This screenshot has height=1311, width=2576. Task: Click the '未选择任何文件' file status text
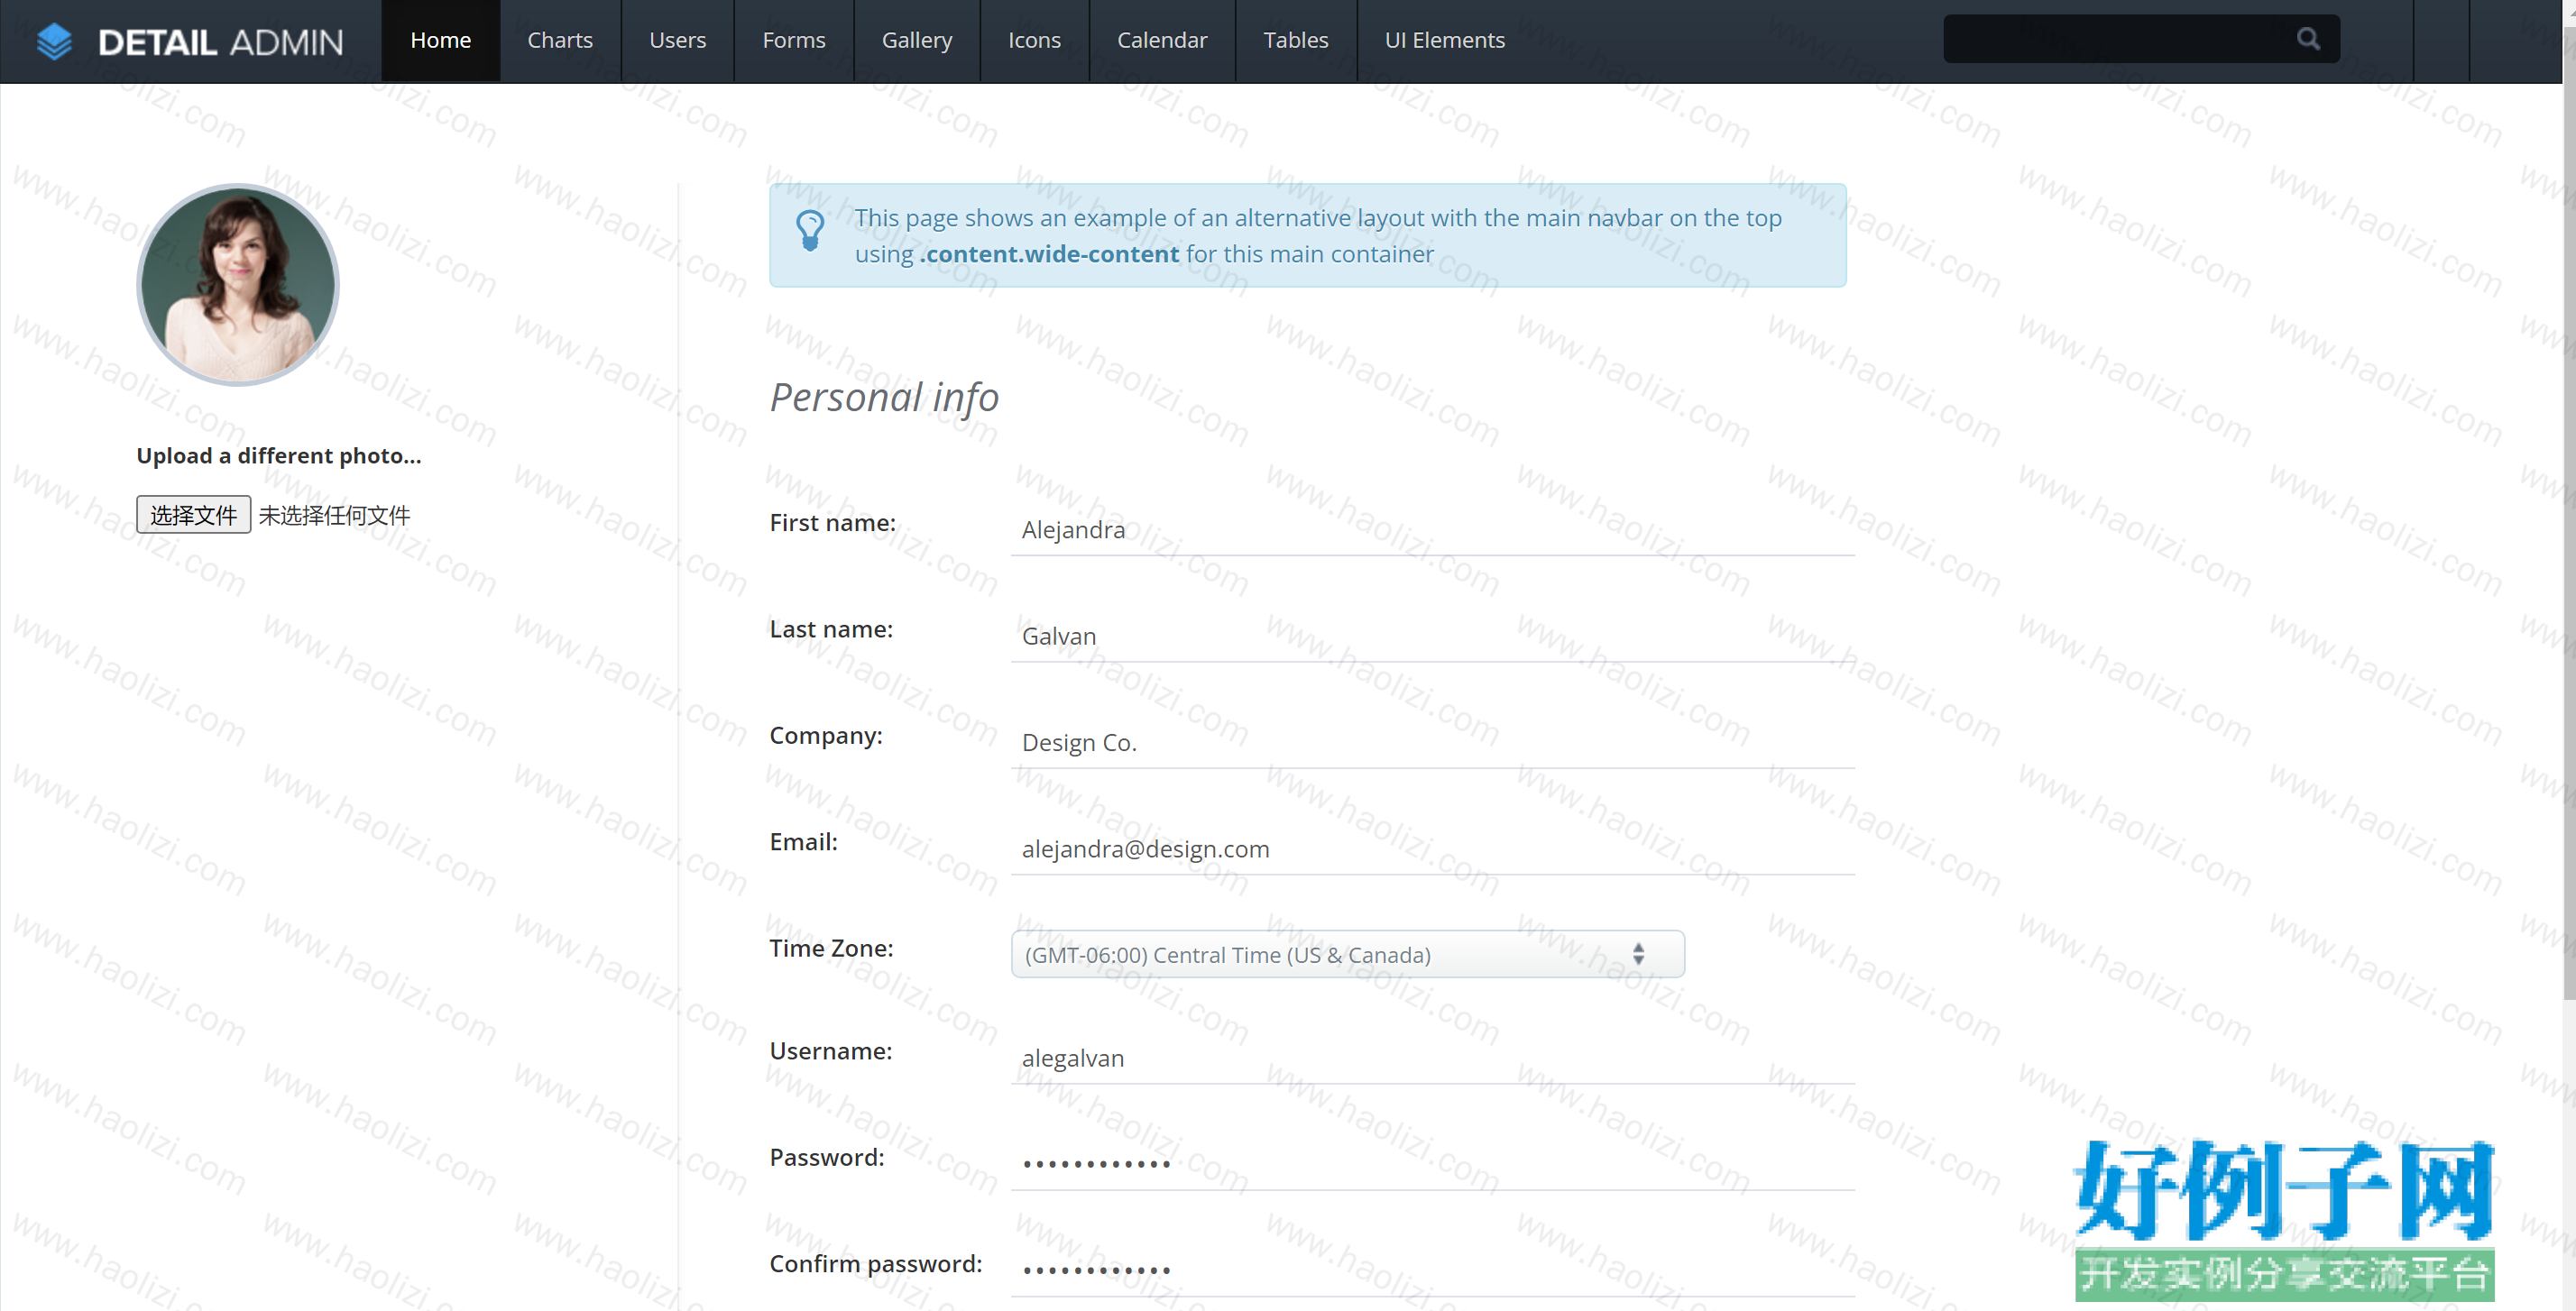[x=334, y=515]
